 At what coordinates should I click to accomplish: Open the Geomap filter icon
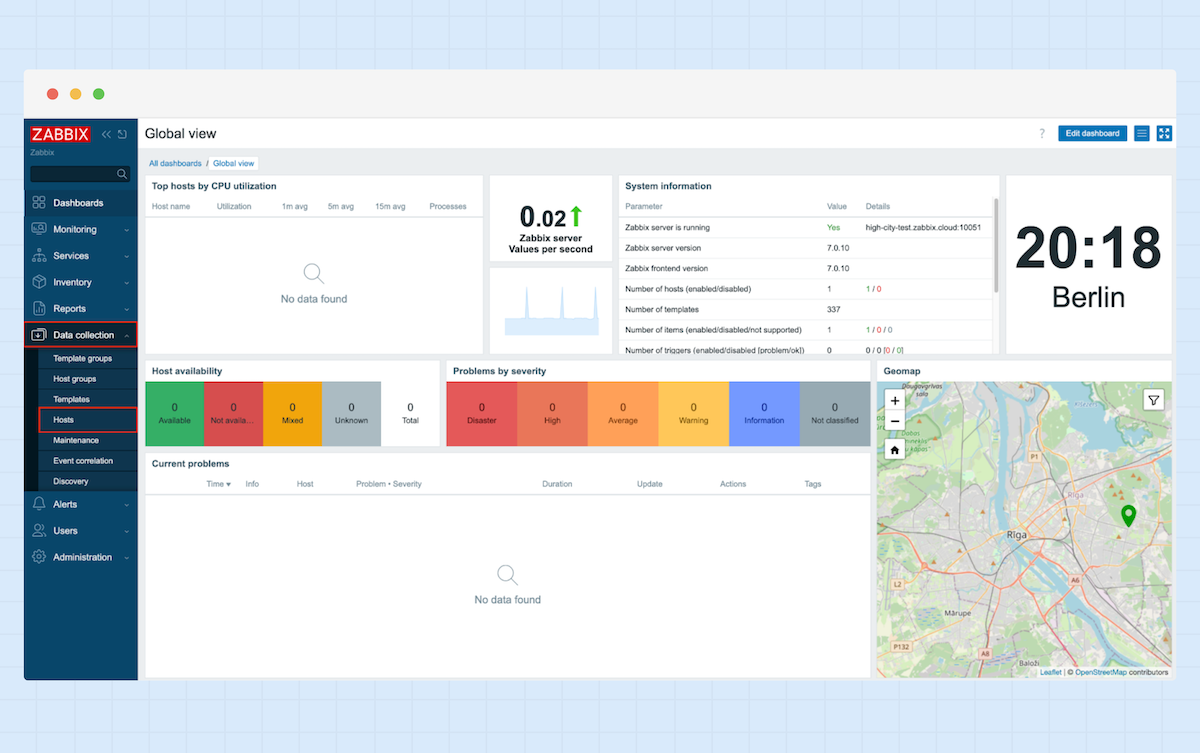[x=1154, y=400]
